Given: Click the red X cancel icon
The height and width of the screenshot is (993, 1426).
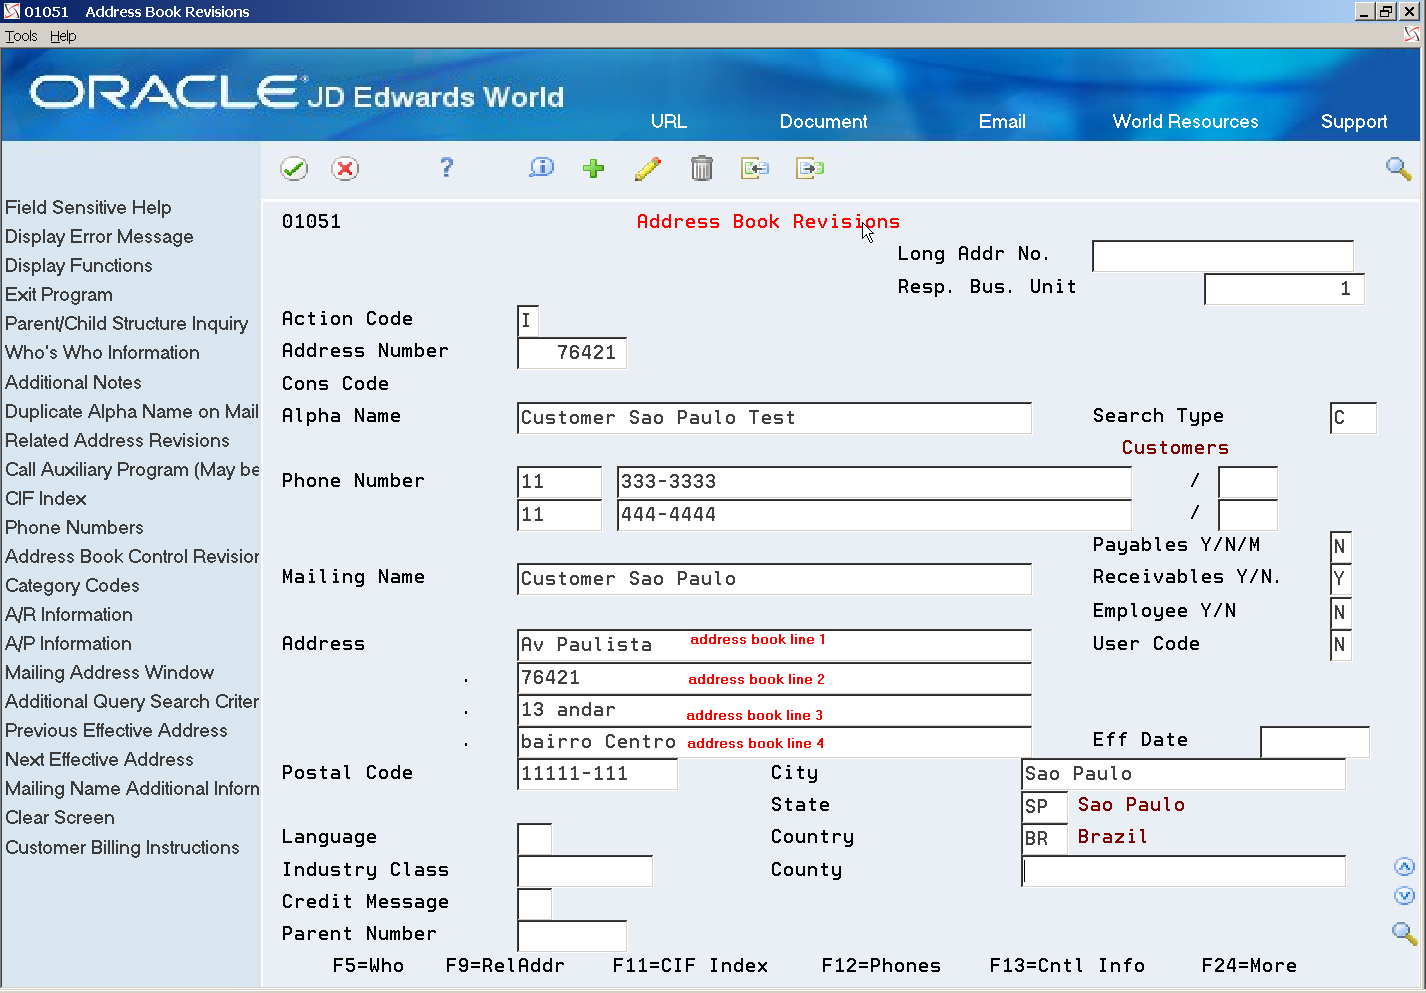Looking at the screenshot, I should click(345, 169).
